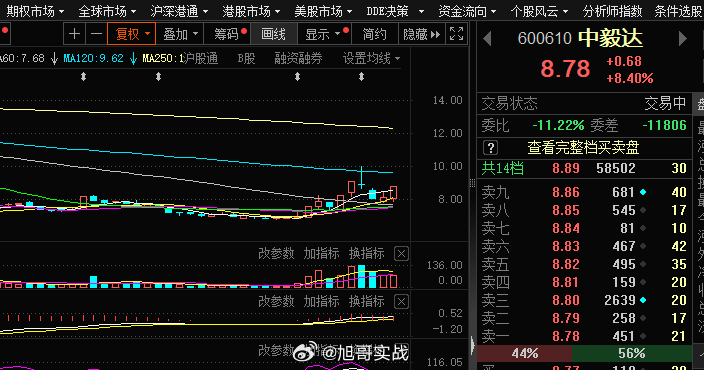This screenshot has width=704, height=370.
Task: Click MA120 downward arrow indicator
Action: pyautogui.click(x=133, y=58)
